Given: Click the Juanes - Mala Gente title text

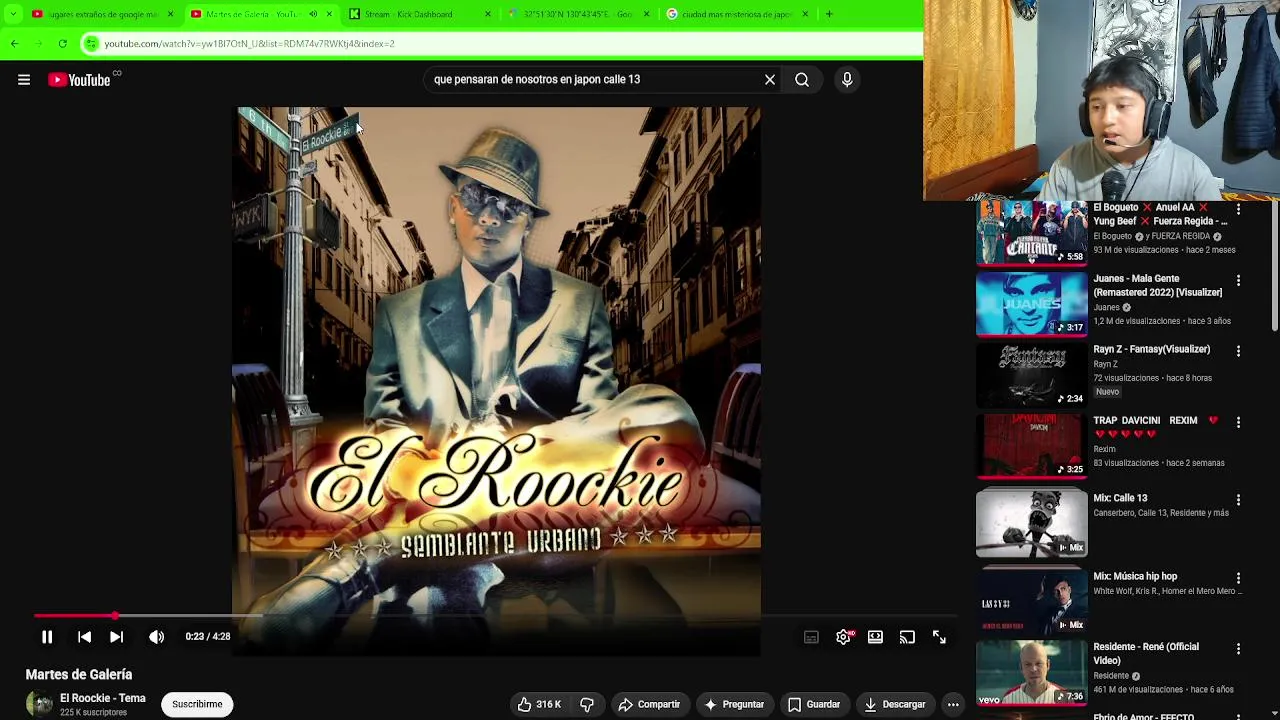Looking at the screenshot, I should tap(1157, 285).
